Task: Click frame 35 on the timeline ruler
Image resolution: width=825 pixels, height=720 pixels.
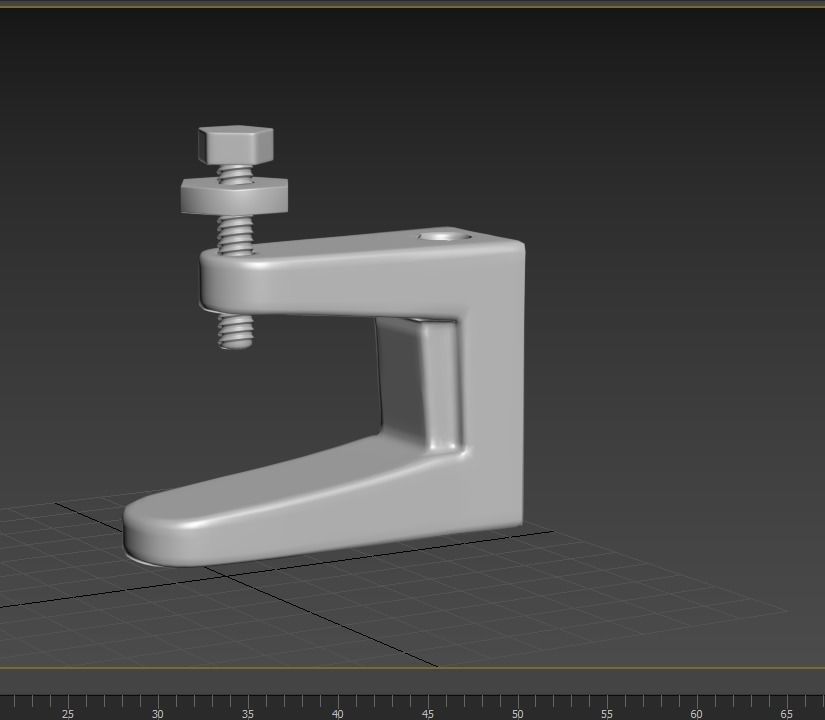Action: click(x=247, y=714)
